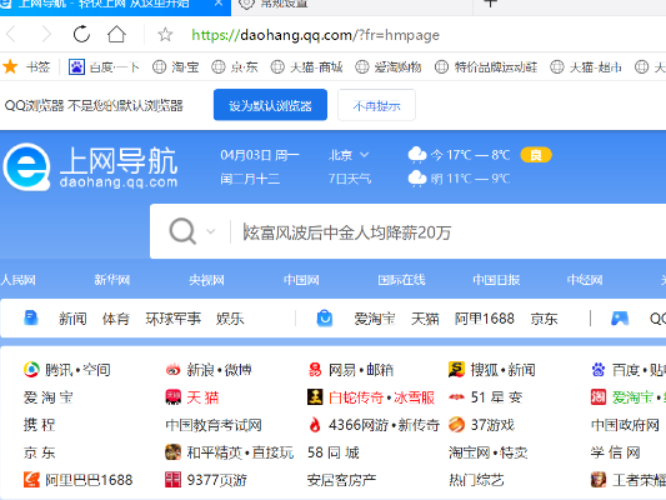
Task: Select 天猫 in category row
Action: [x=425, y=319]
